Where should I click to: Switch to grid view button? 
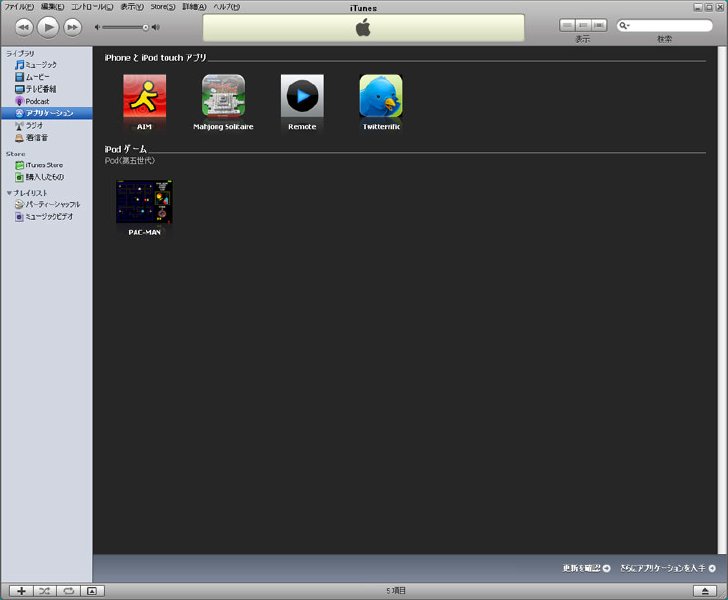(583, 25)
